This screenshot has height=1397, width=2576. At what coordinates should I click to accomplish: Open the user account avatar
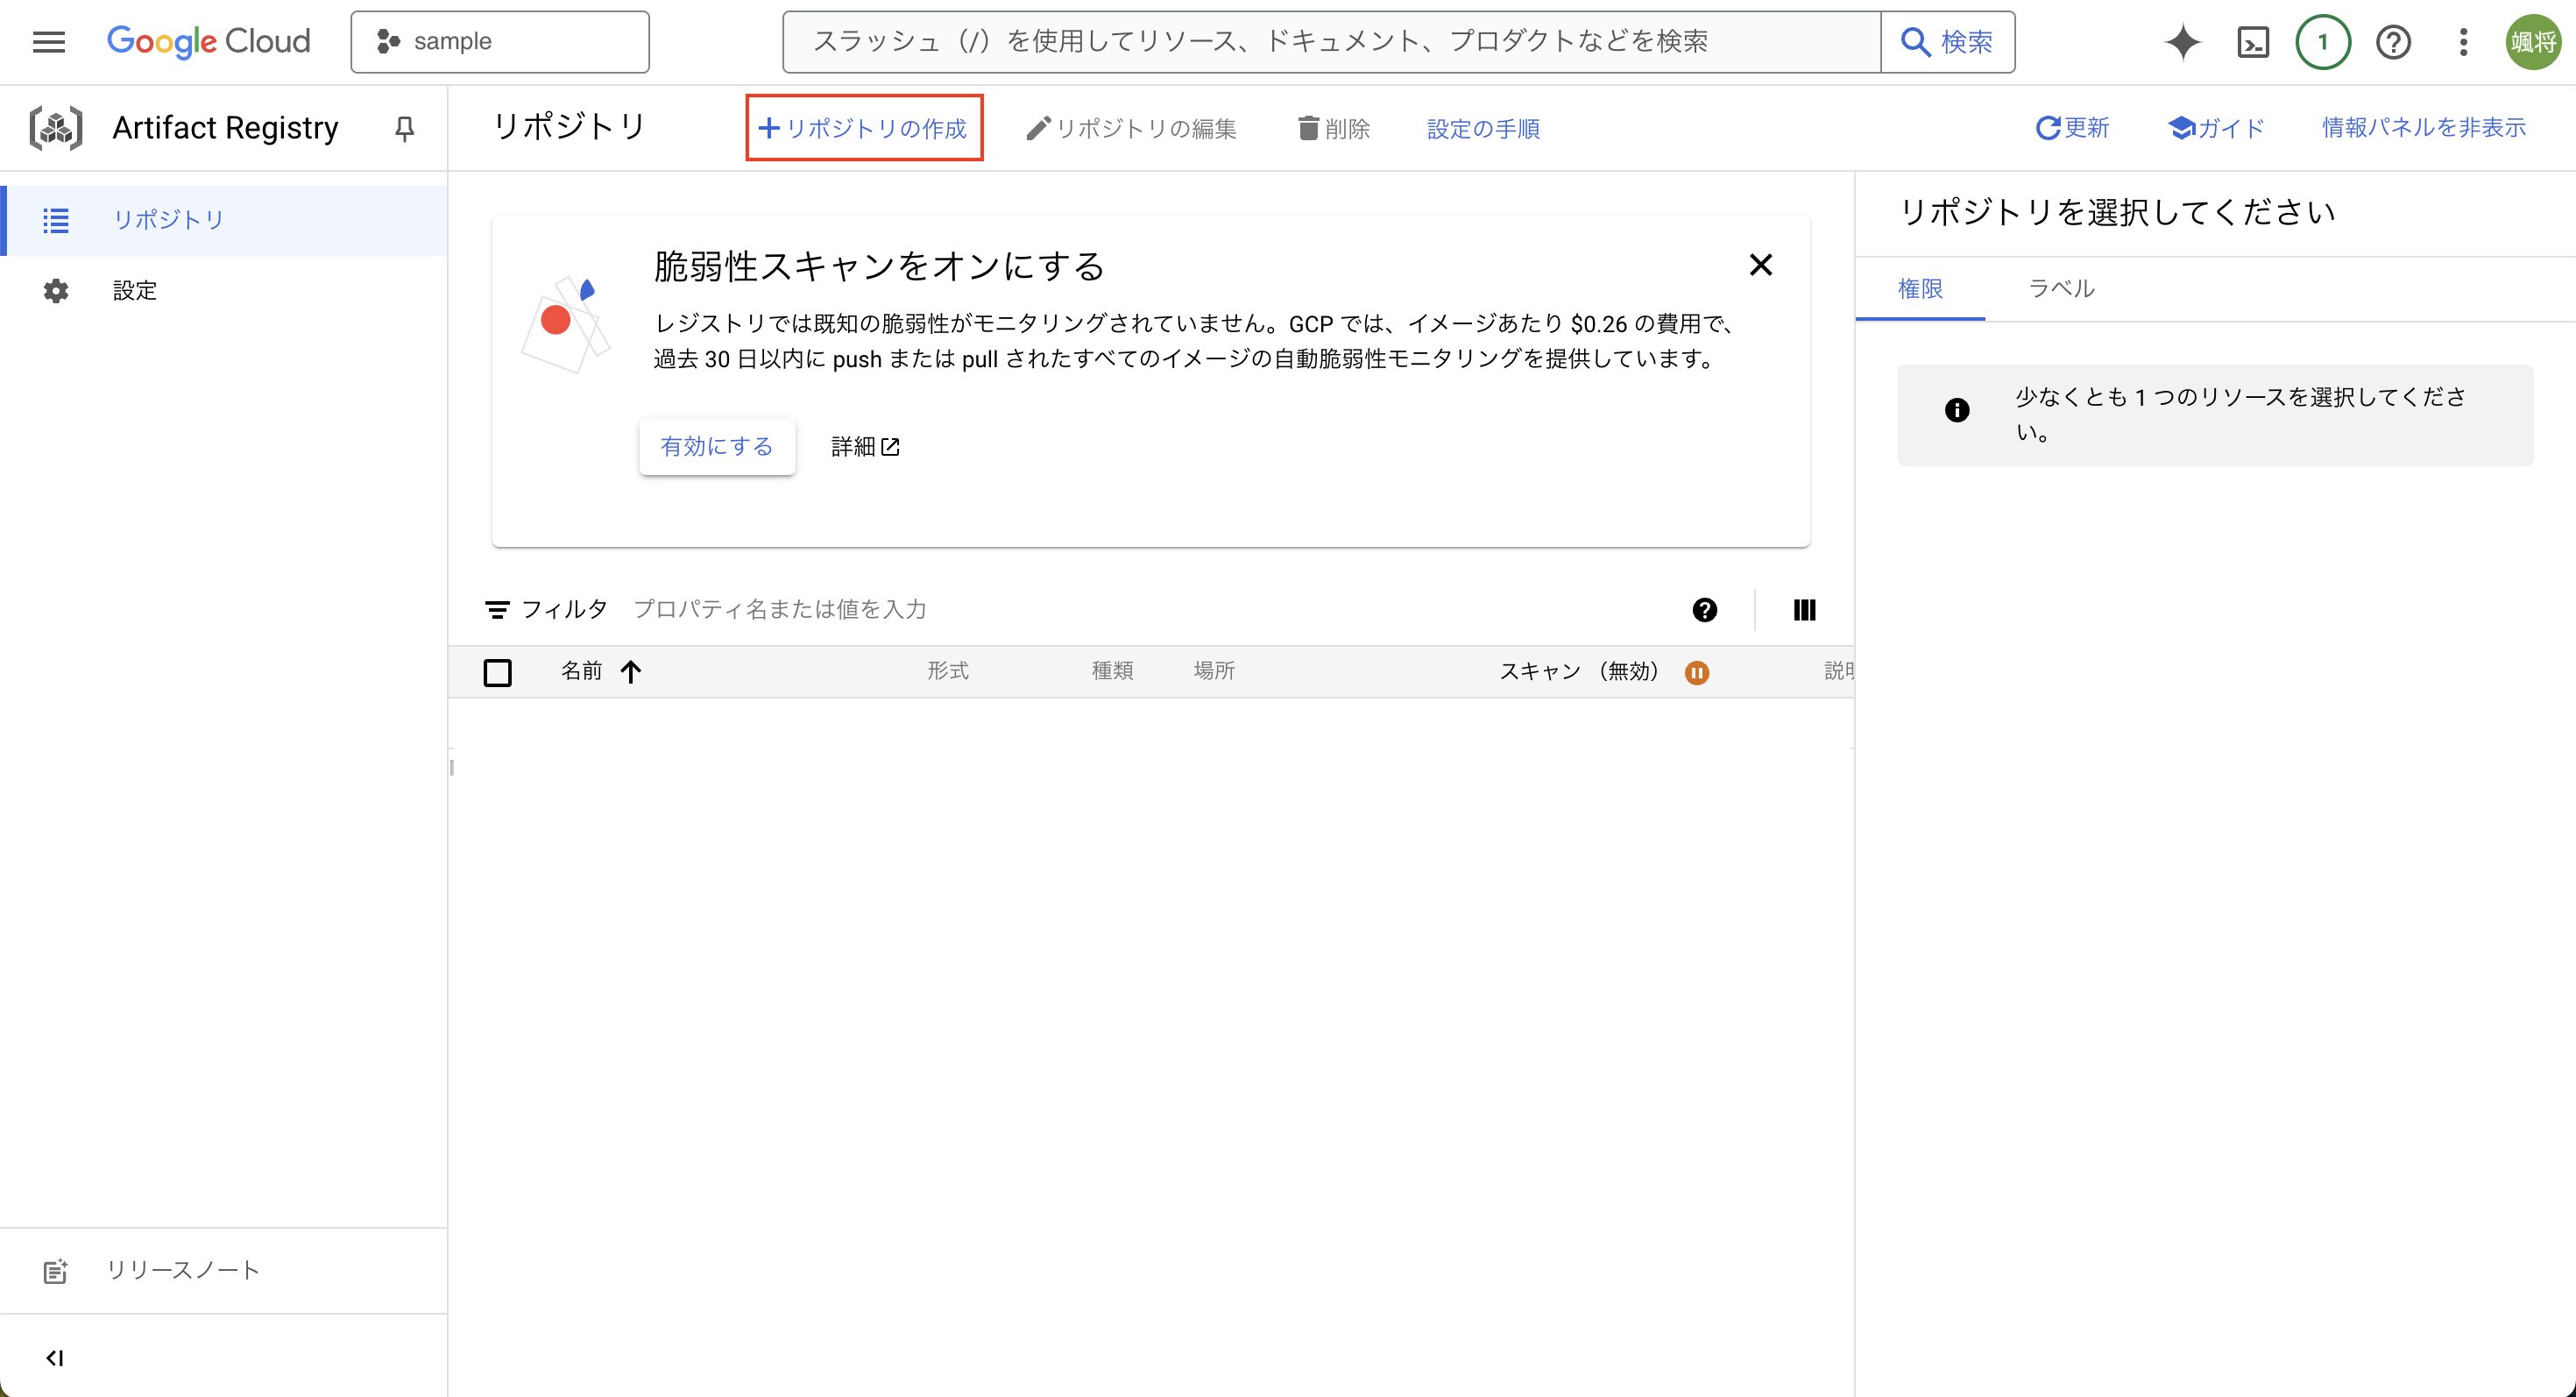[x=2533, y=42]
